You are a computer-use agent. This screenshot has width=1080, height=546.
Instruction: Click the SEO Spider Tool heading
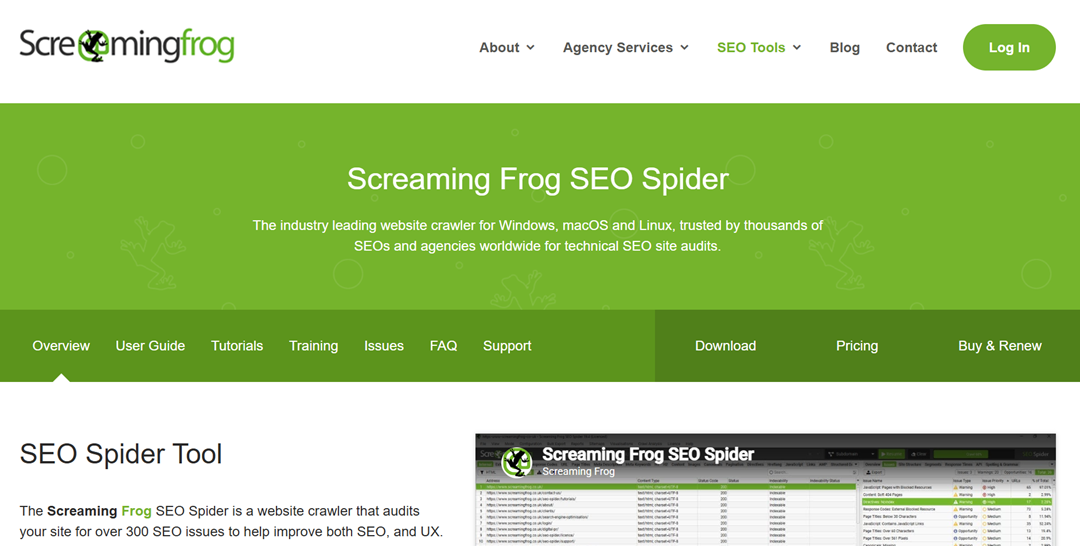tap(121, 454)
